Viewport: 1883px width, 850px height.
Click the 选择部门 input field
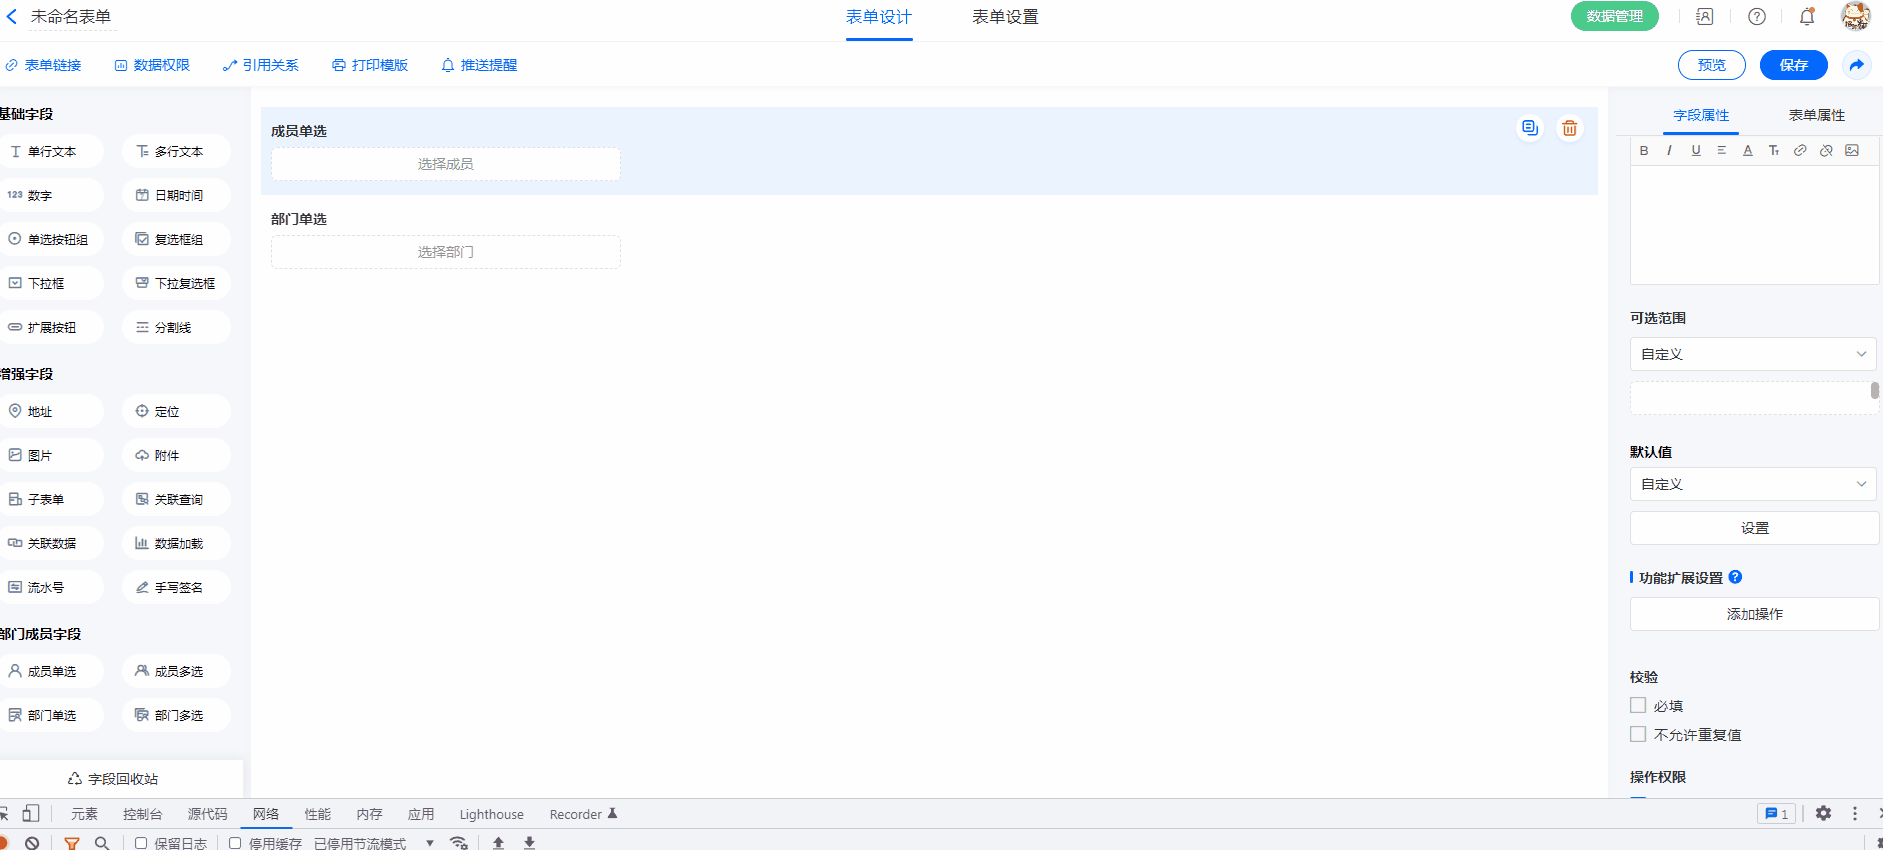point(446,252)
